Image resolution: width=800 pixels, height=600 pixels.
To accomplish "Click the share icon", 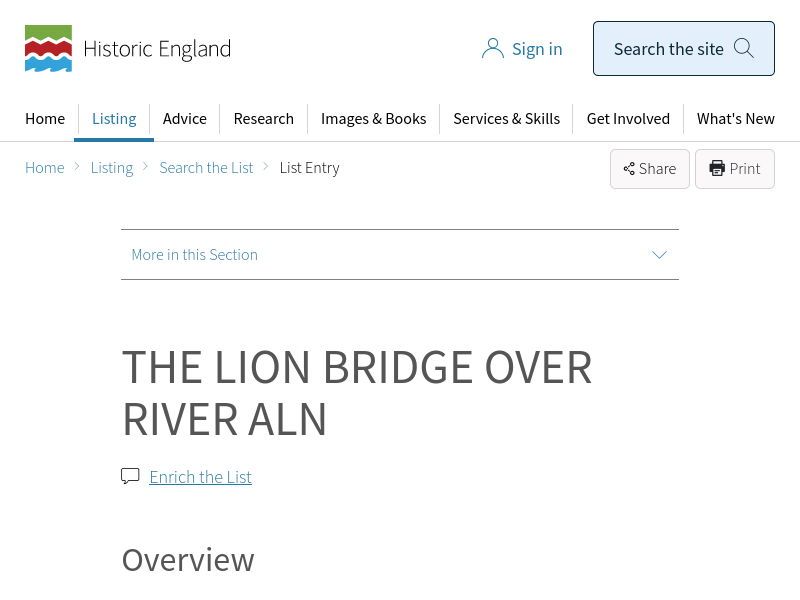I will point(629,169).
